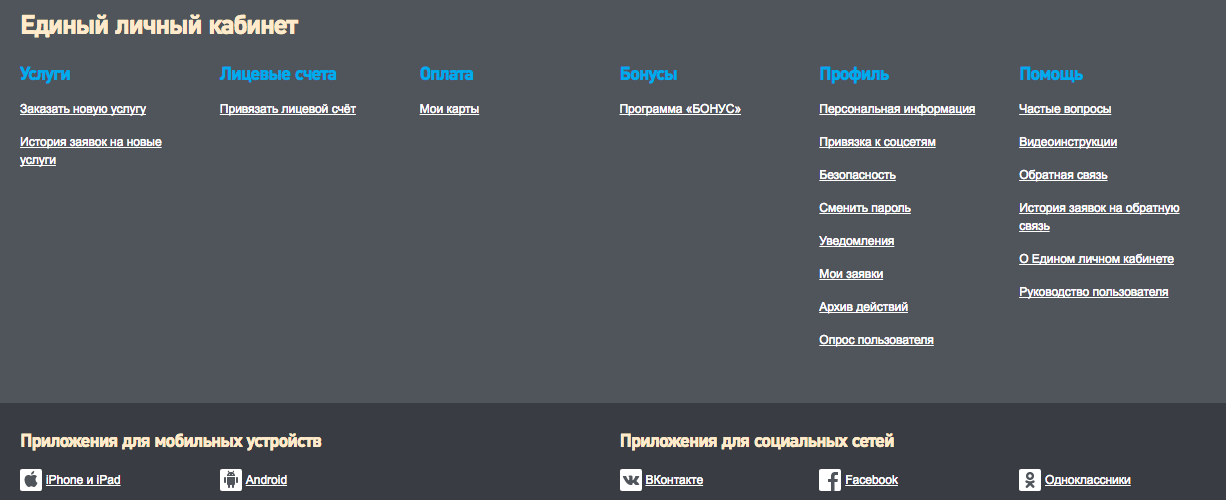
Task: Click Приложения для социальных сетей heading
Action: pos(757,441)
